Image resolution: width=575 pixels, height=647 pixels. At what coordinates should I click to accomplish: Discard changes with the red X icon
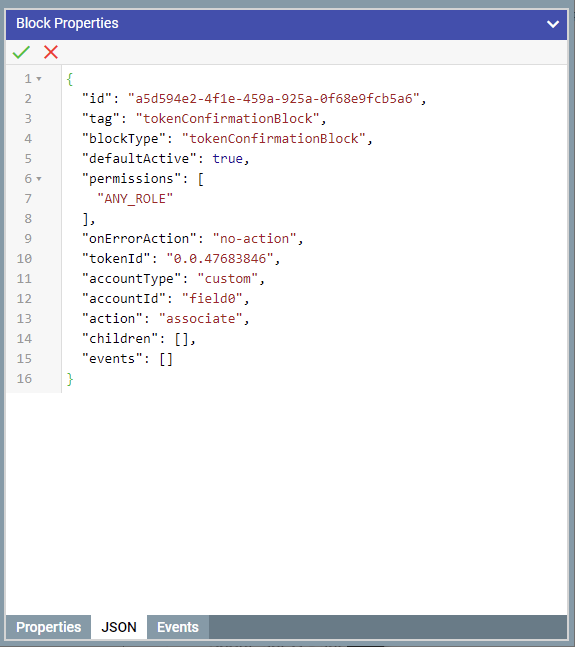tap(51, 52)
